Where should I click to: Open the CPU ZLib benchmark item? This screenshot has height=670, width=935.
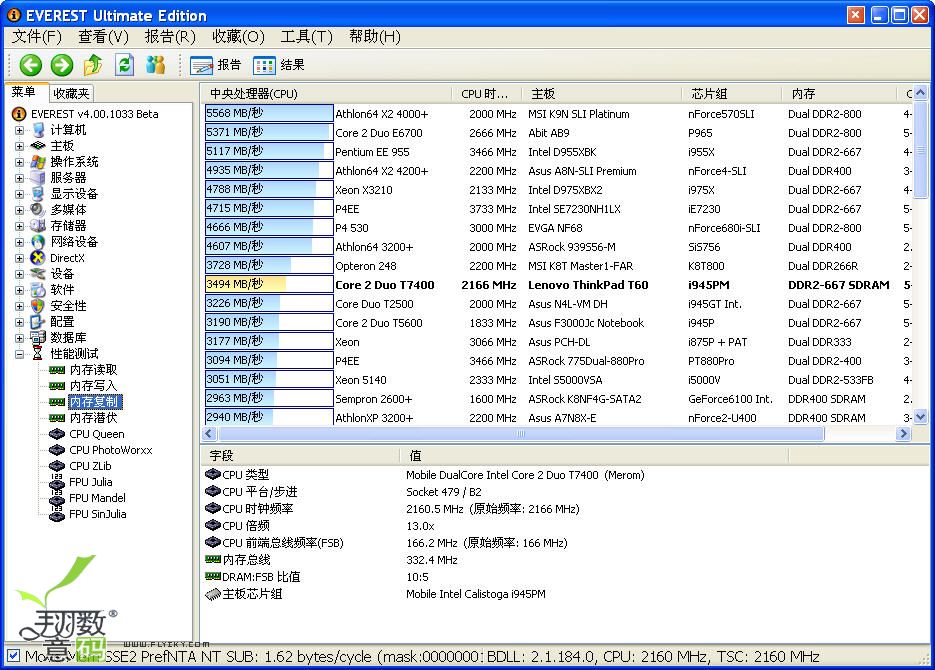(x=90, y=467)
